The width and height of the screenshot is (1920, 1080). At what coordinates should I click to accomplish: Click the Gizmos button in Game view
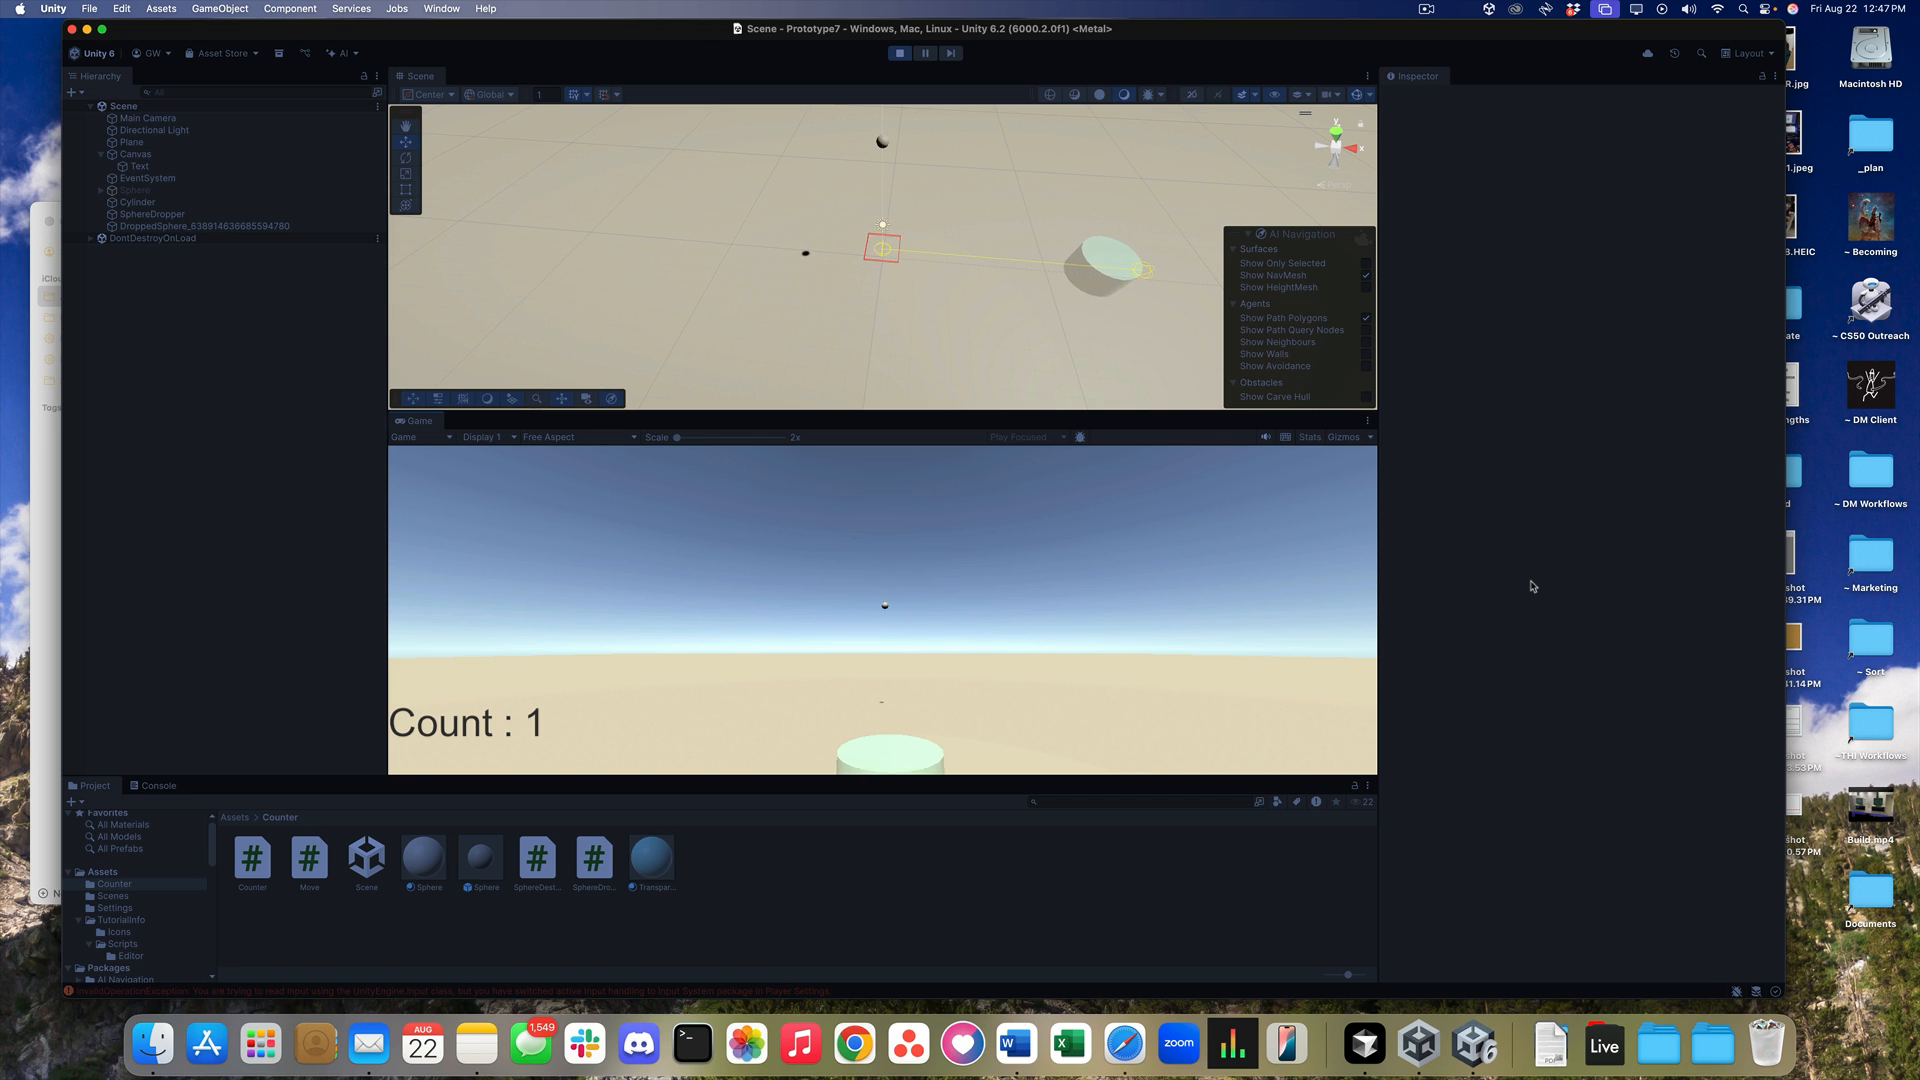click(1343, 437)
